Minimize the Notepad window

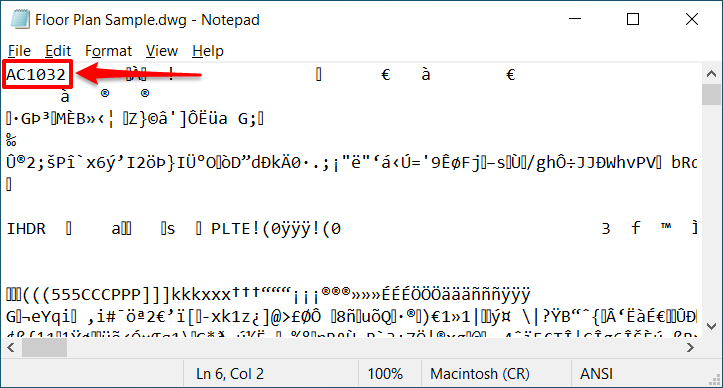point(575,19)
